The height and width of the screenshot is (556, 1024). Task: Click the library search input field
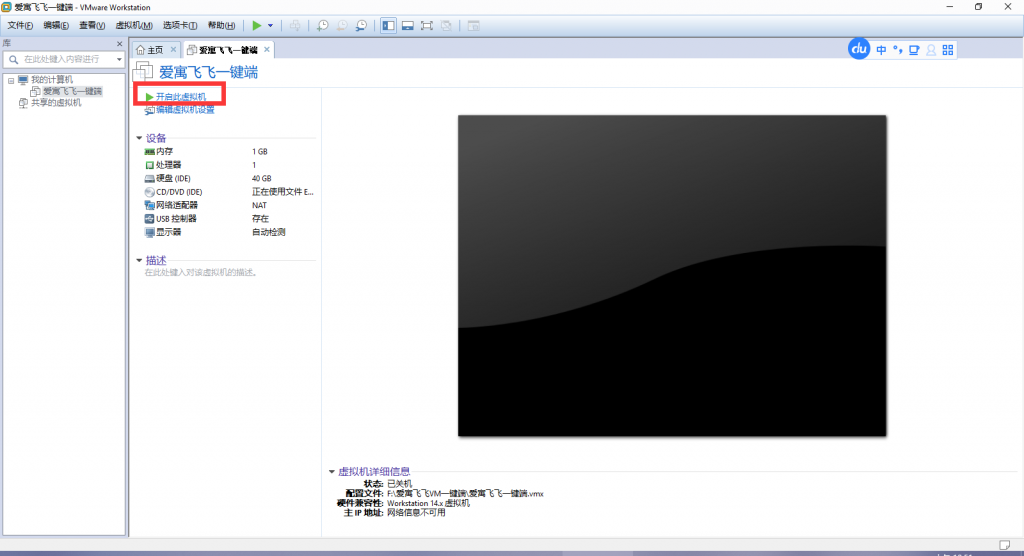coord(63,59)
